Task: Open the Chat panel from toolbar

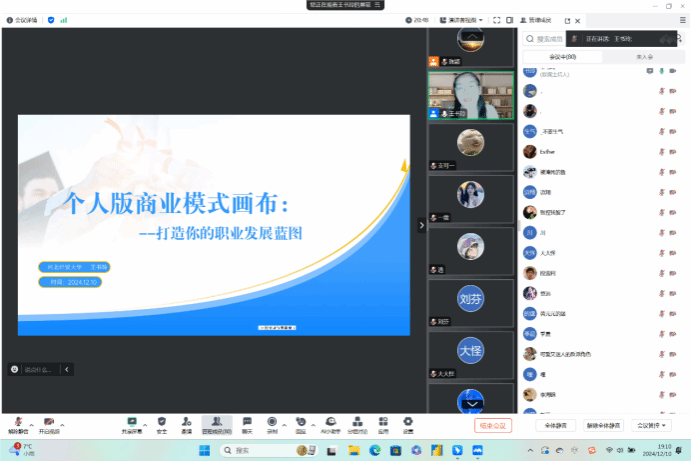Action: pos(247,425)
